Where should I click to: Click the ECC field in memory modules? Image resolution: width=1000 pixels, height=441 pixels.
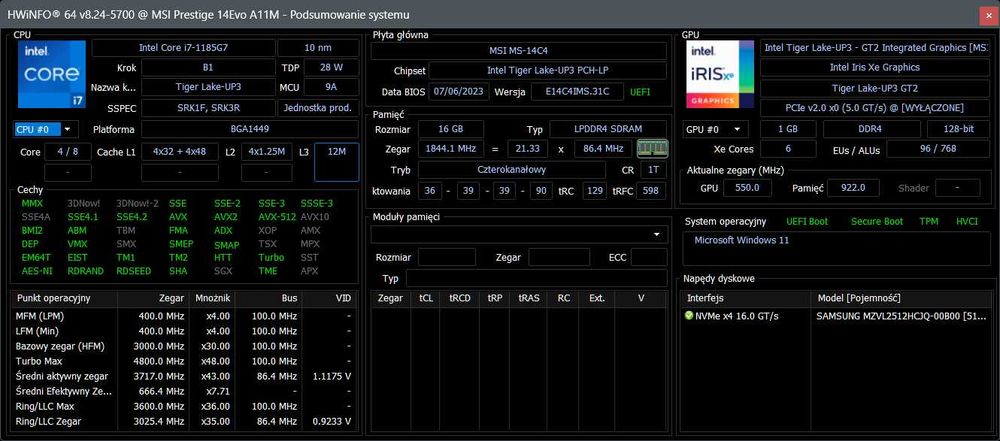click(649, 257)
